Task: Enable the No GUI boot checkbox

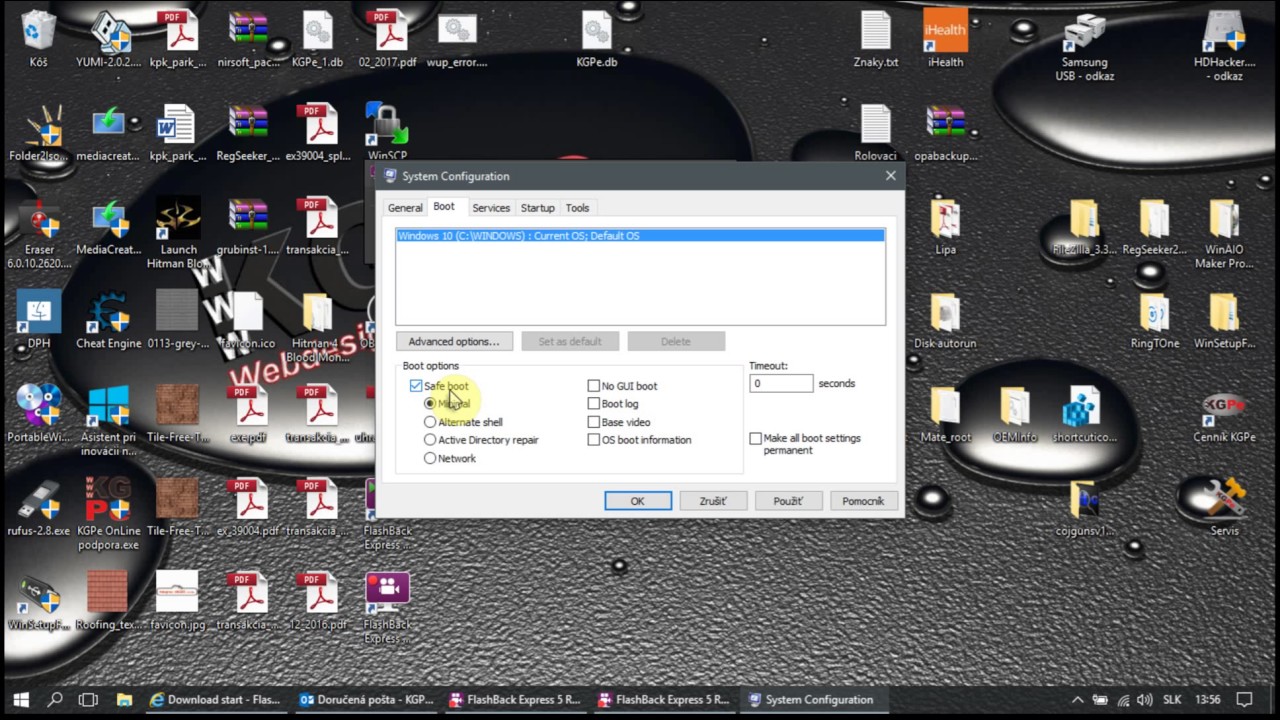Action: coord(594,386)
